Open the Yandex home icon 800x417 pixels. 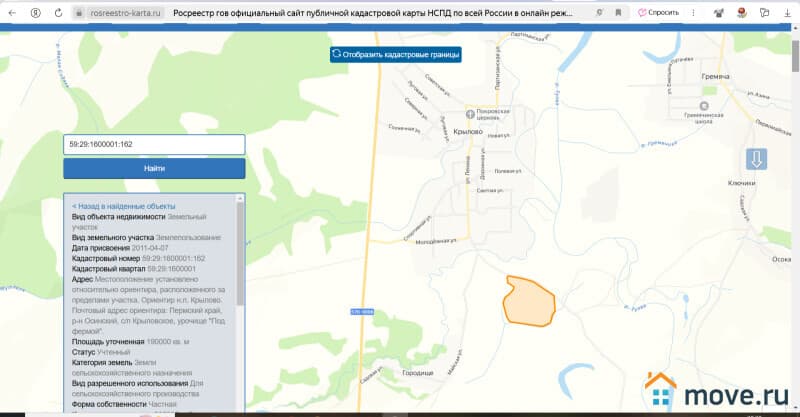coord(35,13)
